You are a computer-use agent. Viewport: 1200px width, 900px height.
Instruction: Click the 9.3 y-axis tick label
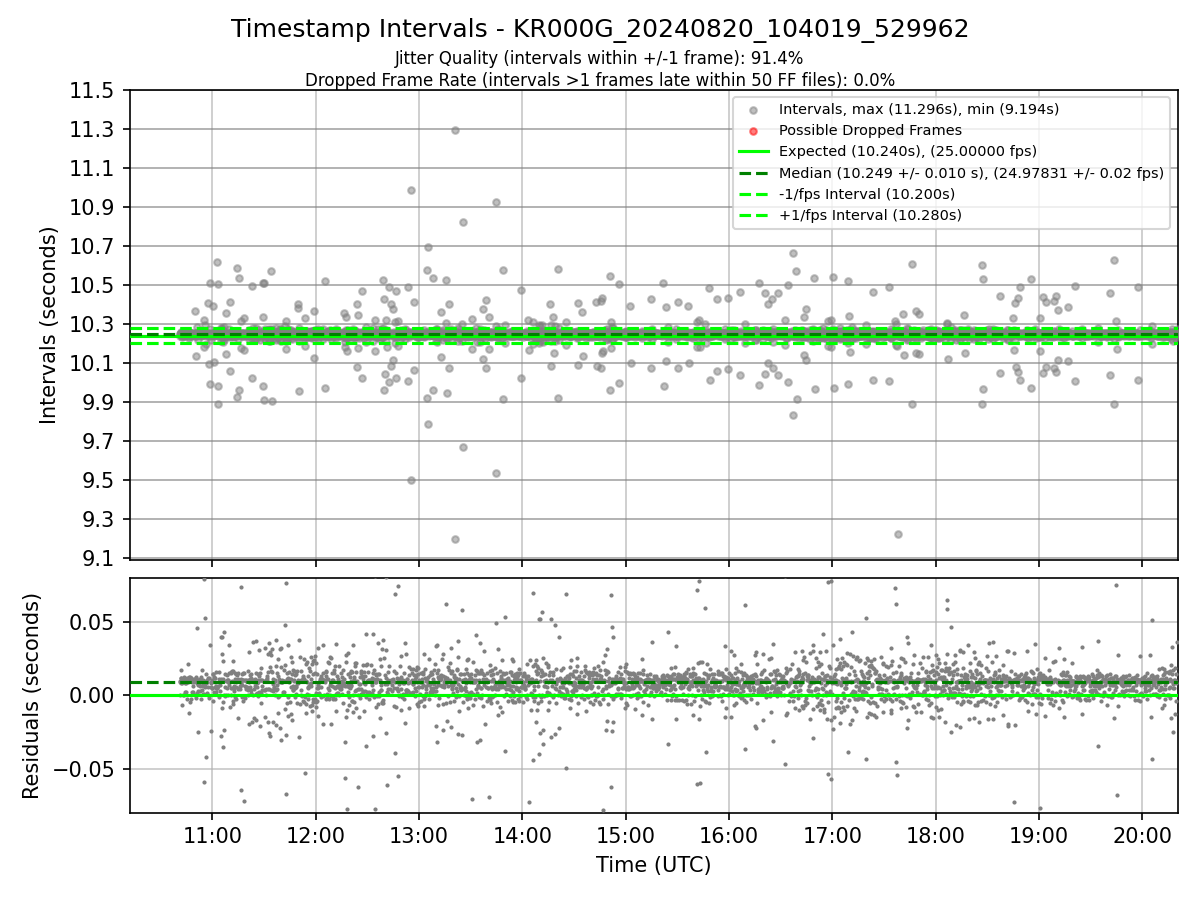point(97,520)
